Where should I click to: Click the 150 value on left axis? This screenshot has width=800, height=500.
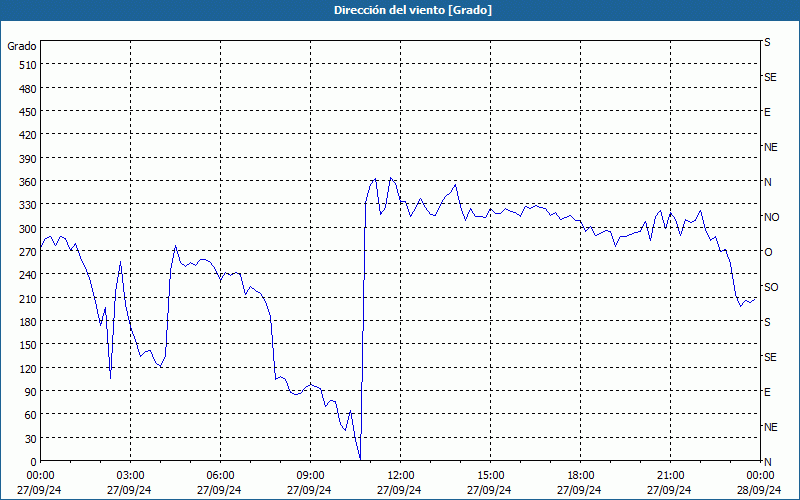28,345
